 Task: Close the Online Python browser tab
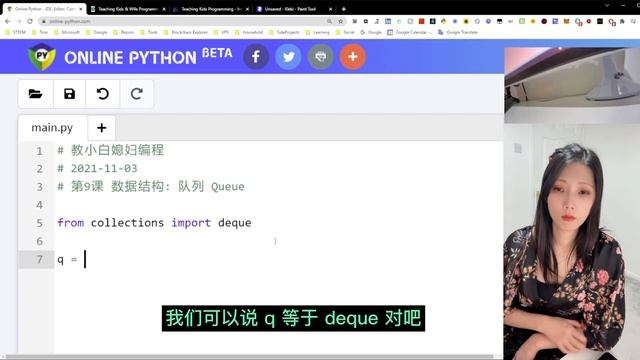(80, 9)
